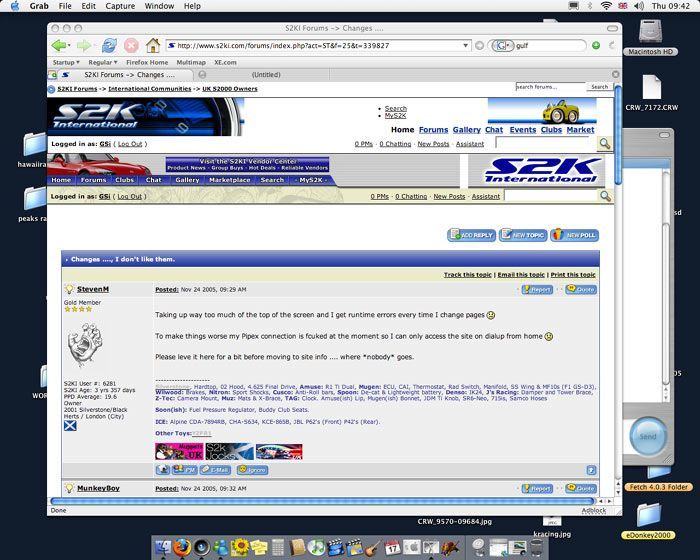Viewport: 700px width, 560px height.
Task: Go to the browser Home page icon
Action: (x=153, y=46)
